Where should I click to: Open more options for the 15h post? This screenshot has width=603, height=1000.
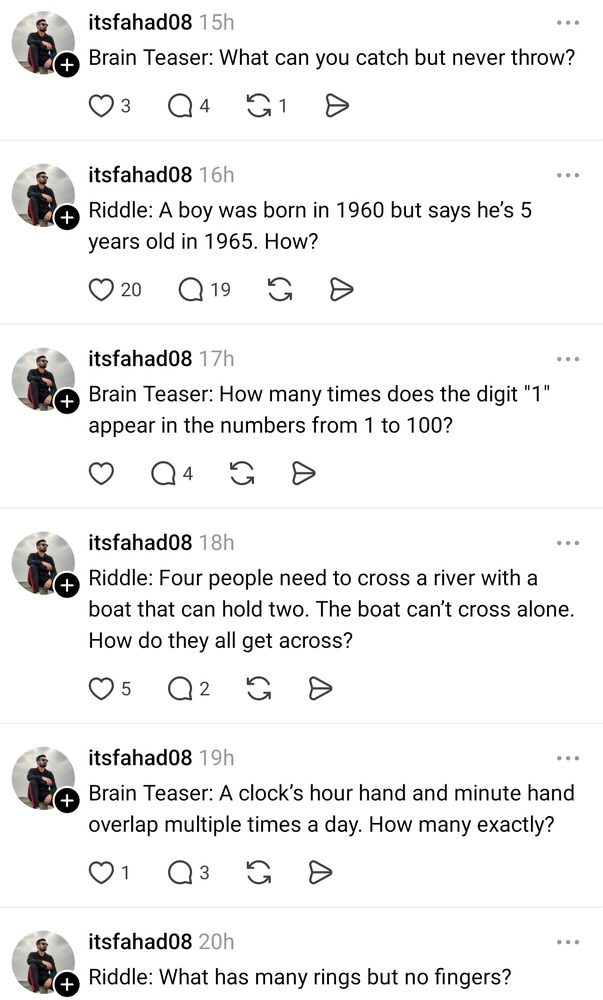pyautogui.click(x=567, y=22)
